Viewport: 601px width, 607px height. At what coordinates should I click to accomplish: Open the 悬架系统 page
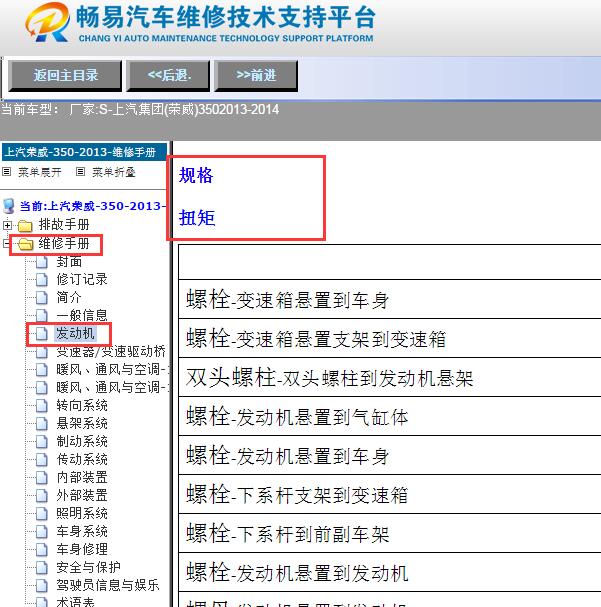click(82, 423)
